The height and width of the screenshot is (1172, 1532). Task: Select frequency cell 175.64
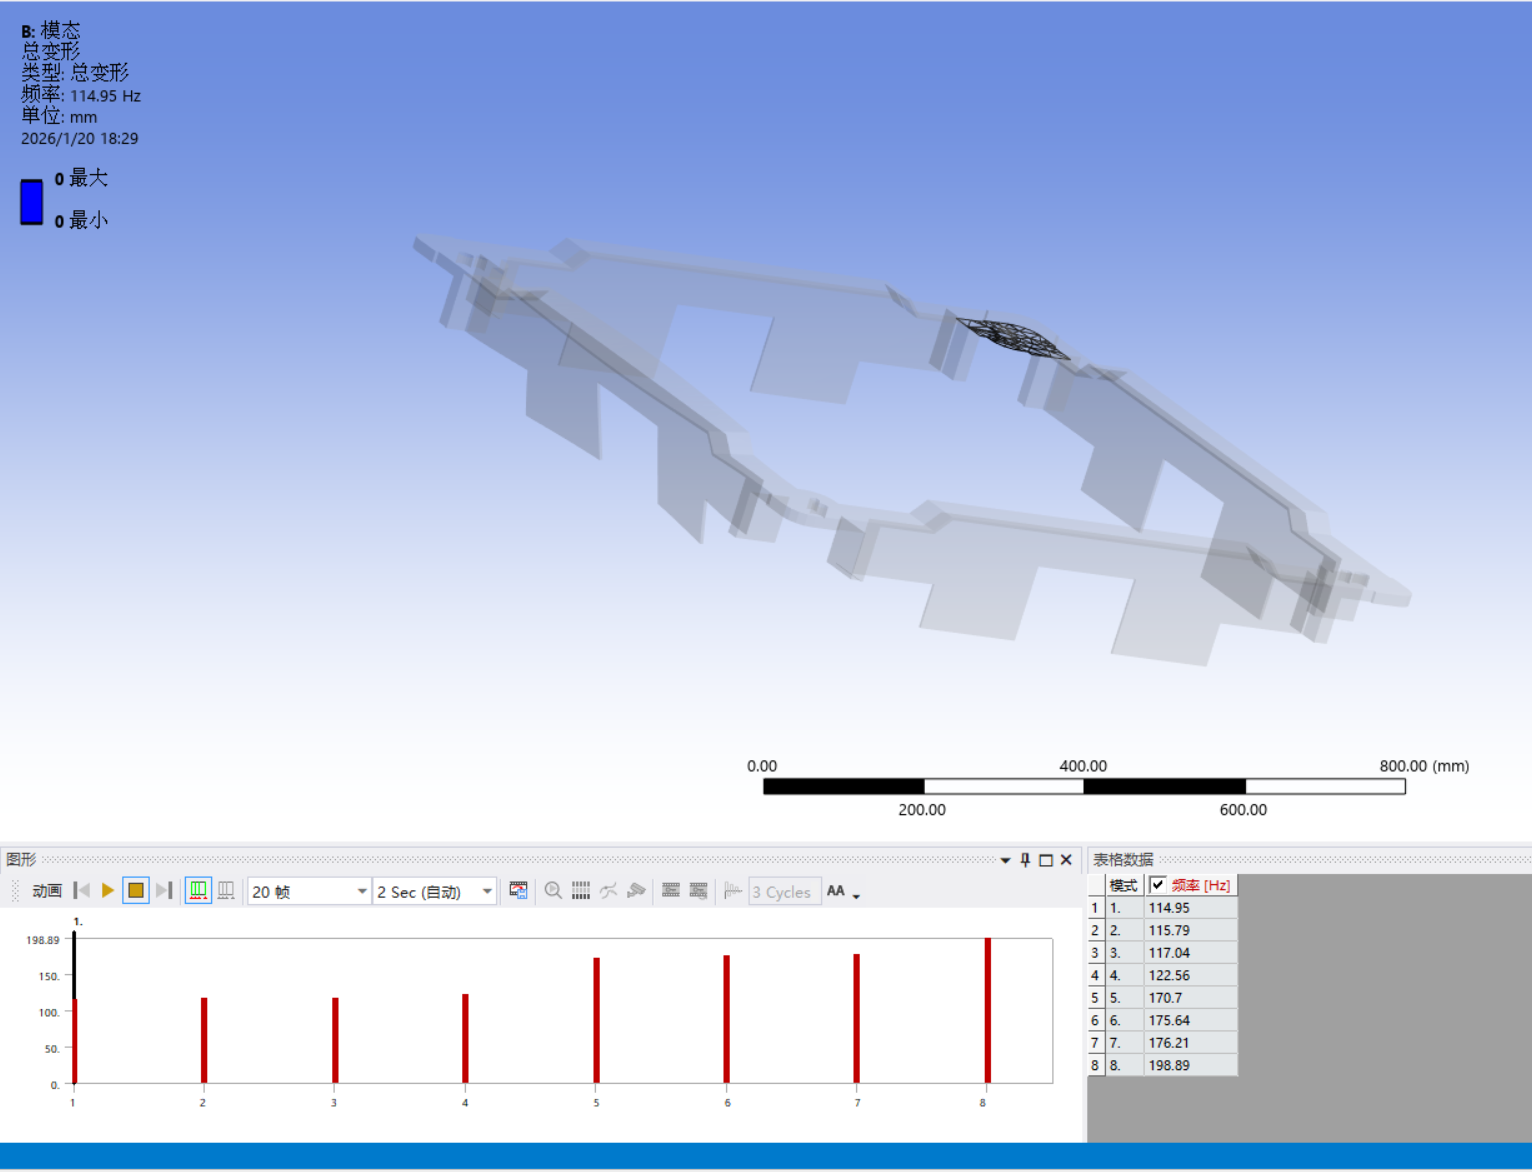1191,1020
